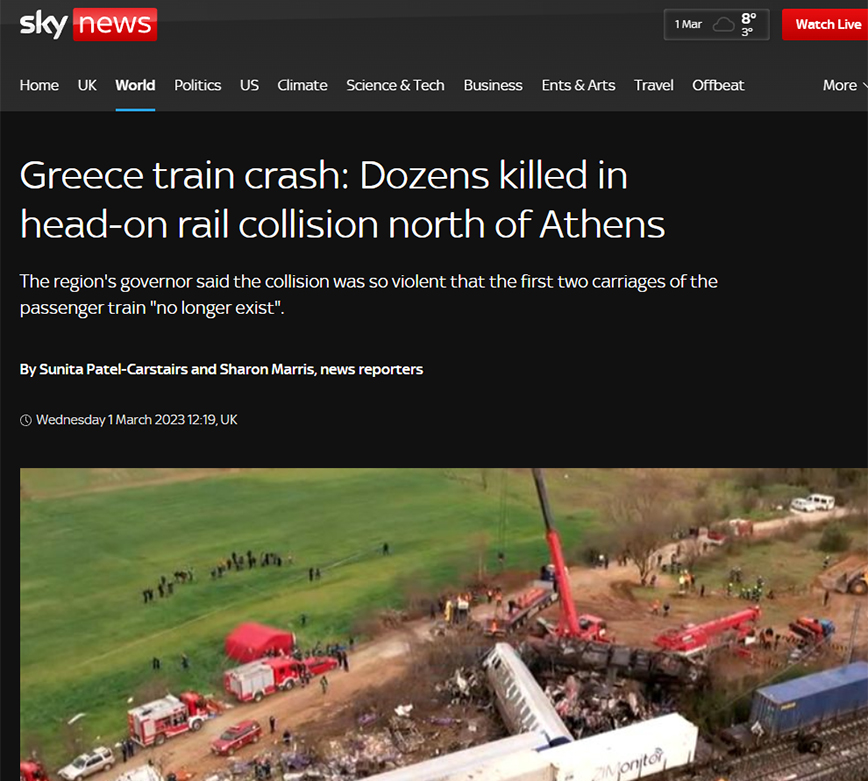The width and height of the screenshot is (868, 781).
Task: Click the clock icon beside the article date
Action: click(25, 420)
